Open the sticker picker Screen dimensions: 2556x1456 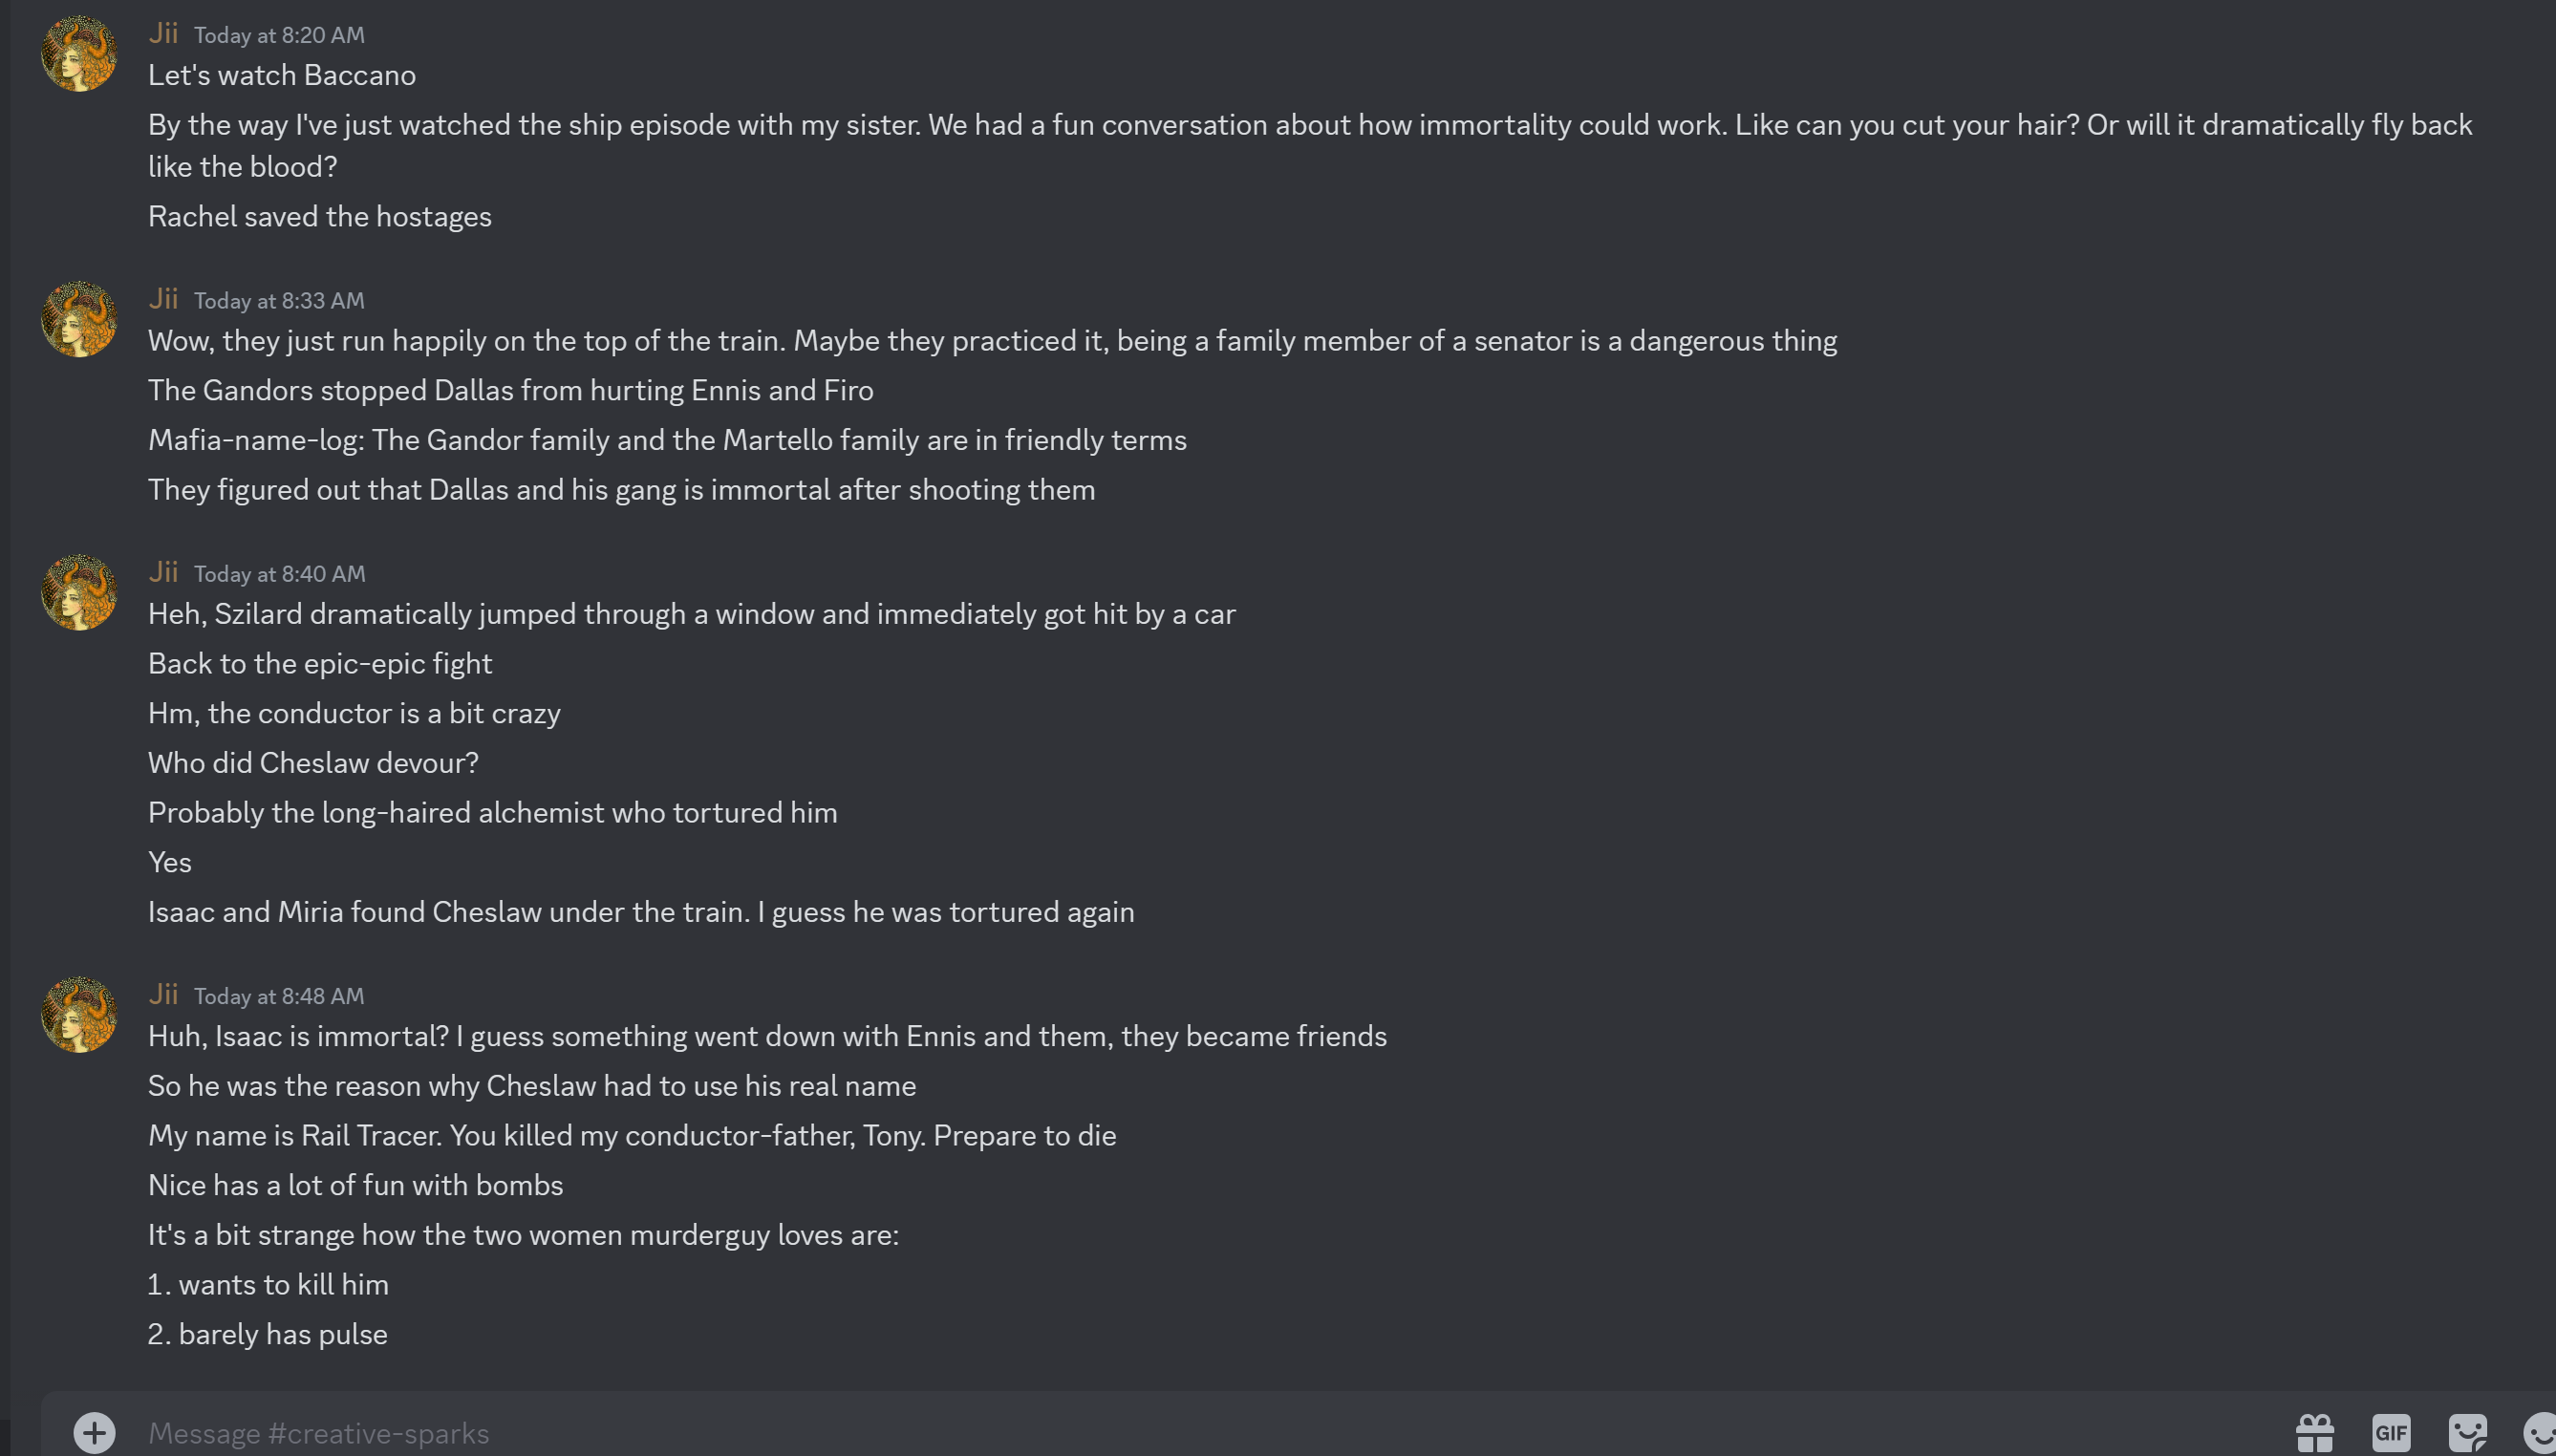2467,1432
